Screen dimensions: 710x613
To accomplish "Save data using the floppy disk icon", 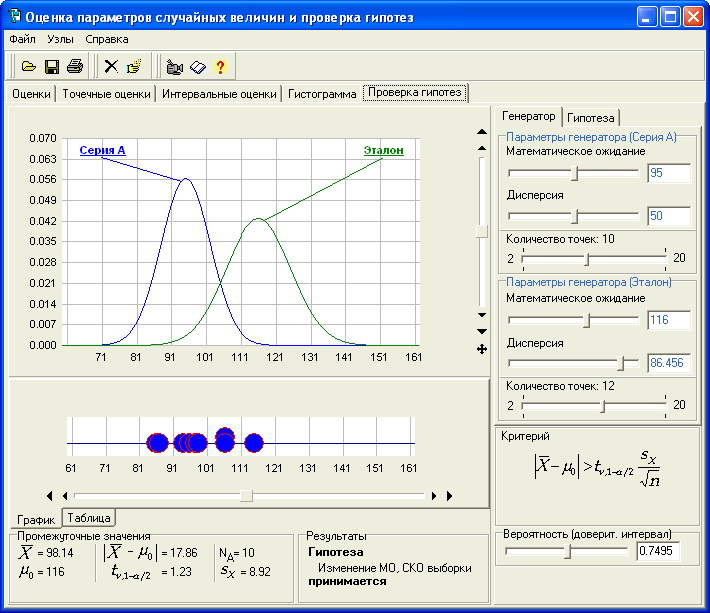I will (52, 67).
